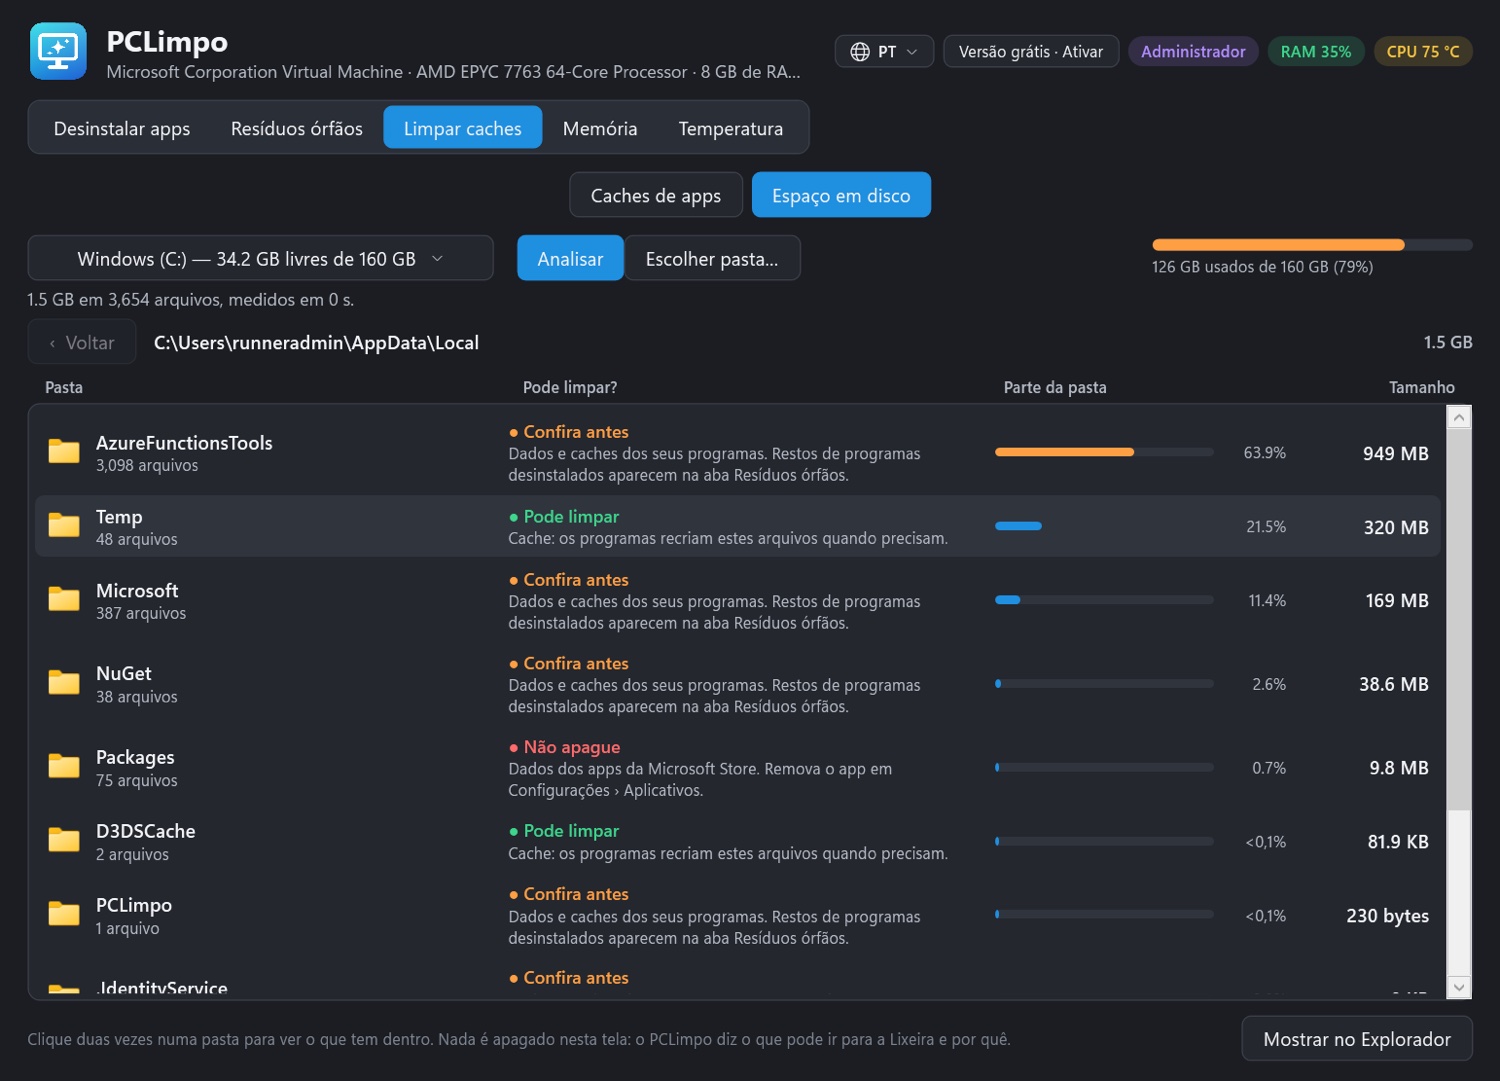Click the globe language icon
1500x1081 pixels.
point(860,52)
